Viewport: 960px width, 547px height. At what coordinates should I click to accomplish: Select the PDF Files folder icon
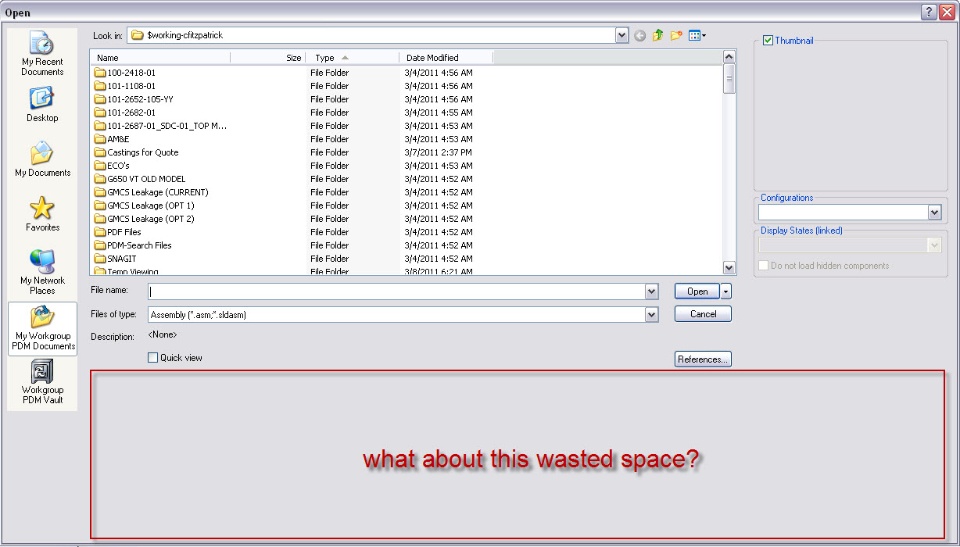(x=100, y=232)
